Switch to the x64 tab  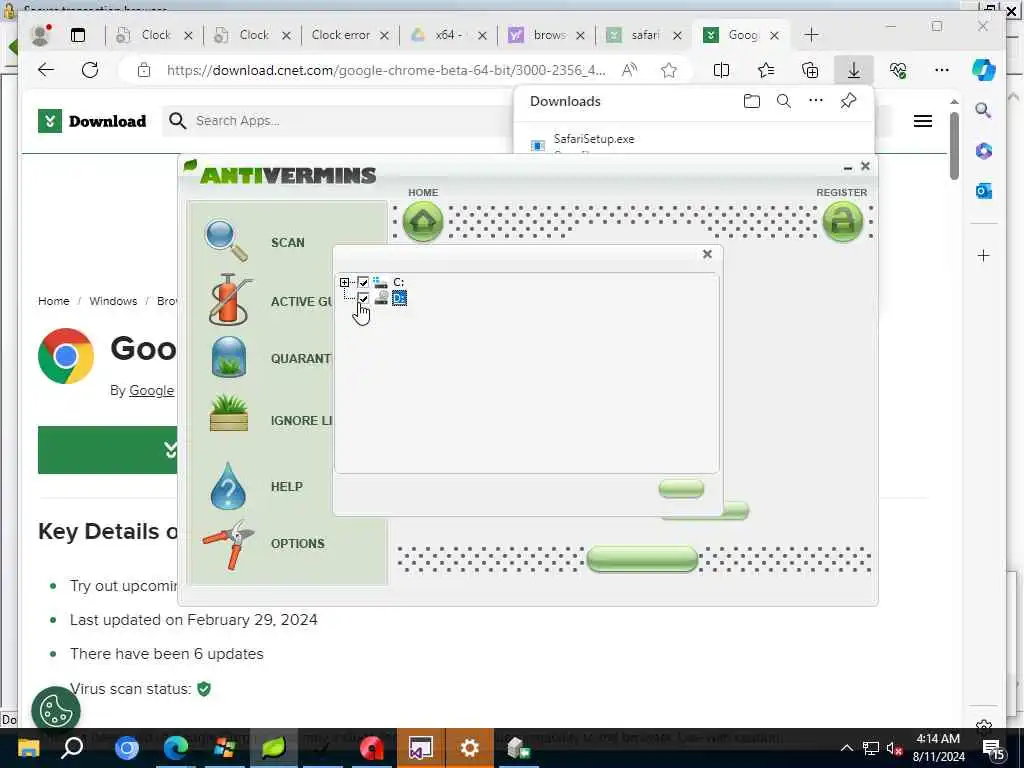(447, 35)
